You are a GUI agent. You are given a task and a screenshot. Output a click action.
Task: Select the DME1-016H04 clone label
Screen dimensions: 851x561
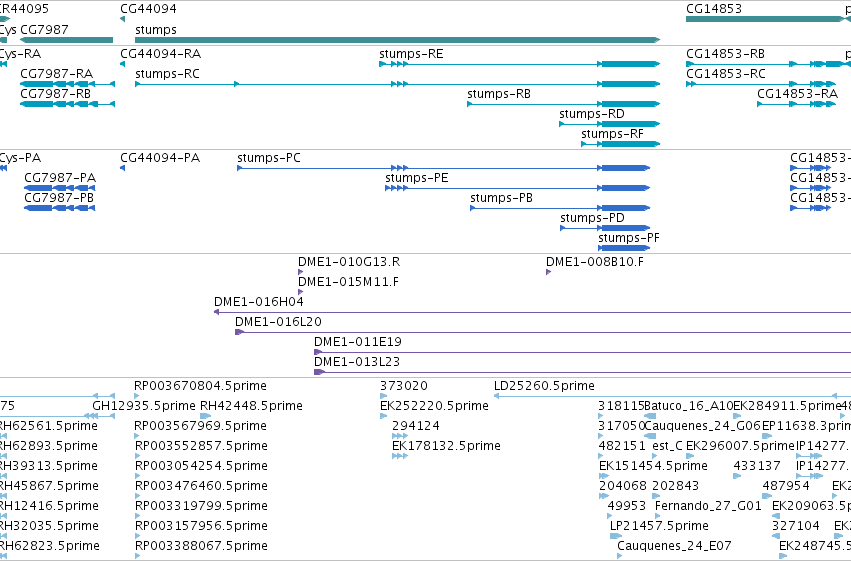click(x=259, y=302)
